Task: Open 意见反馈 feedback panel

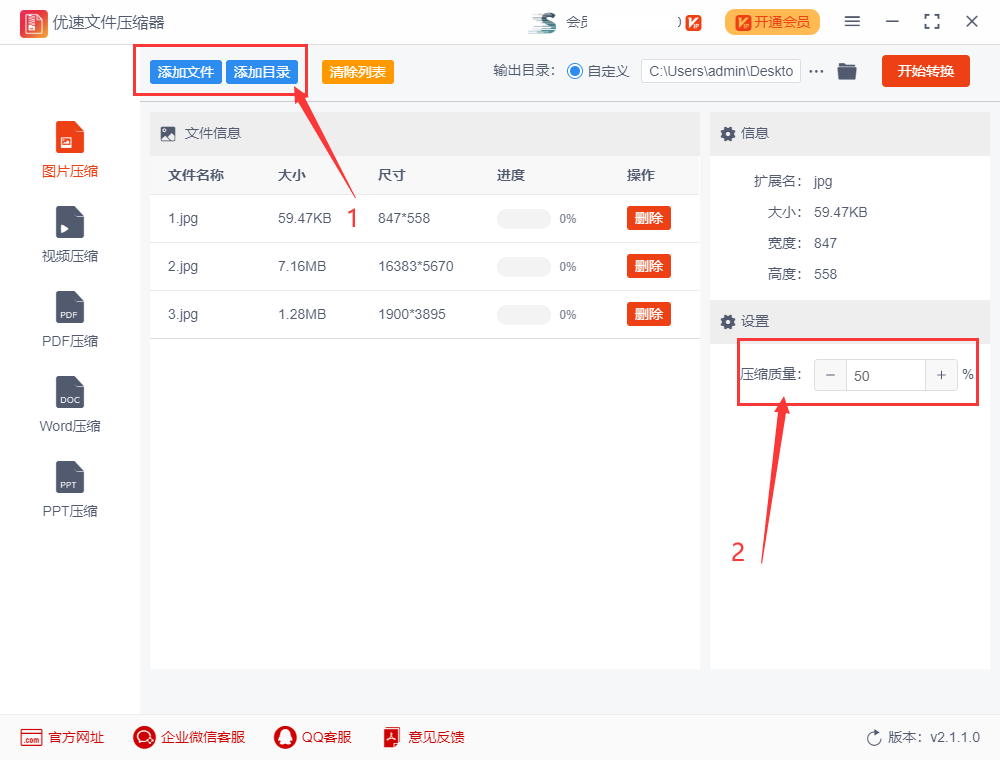Action: tap(423, 737)
